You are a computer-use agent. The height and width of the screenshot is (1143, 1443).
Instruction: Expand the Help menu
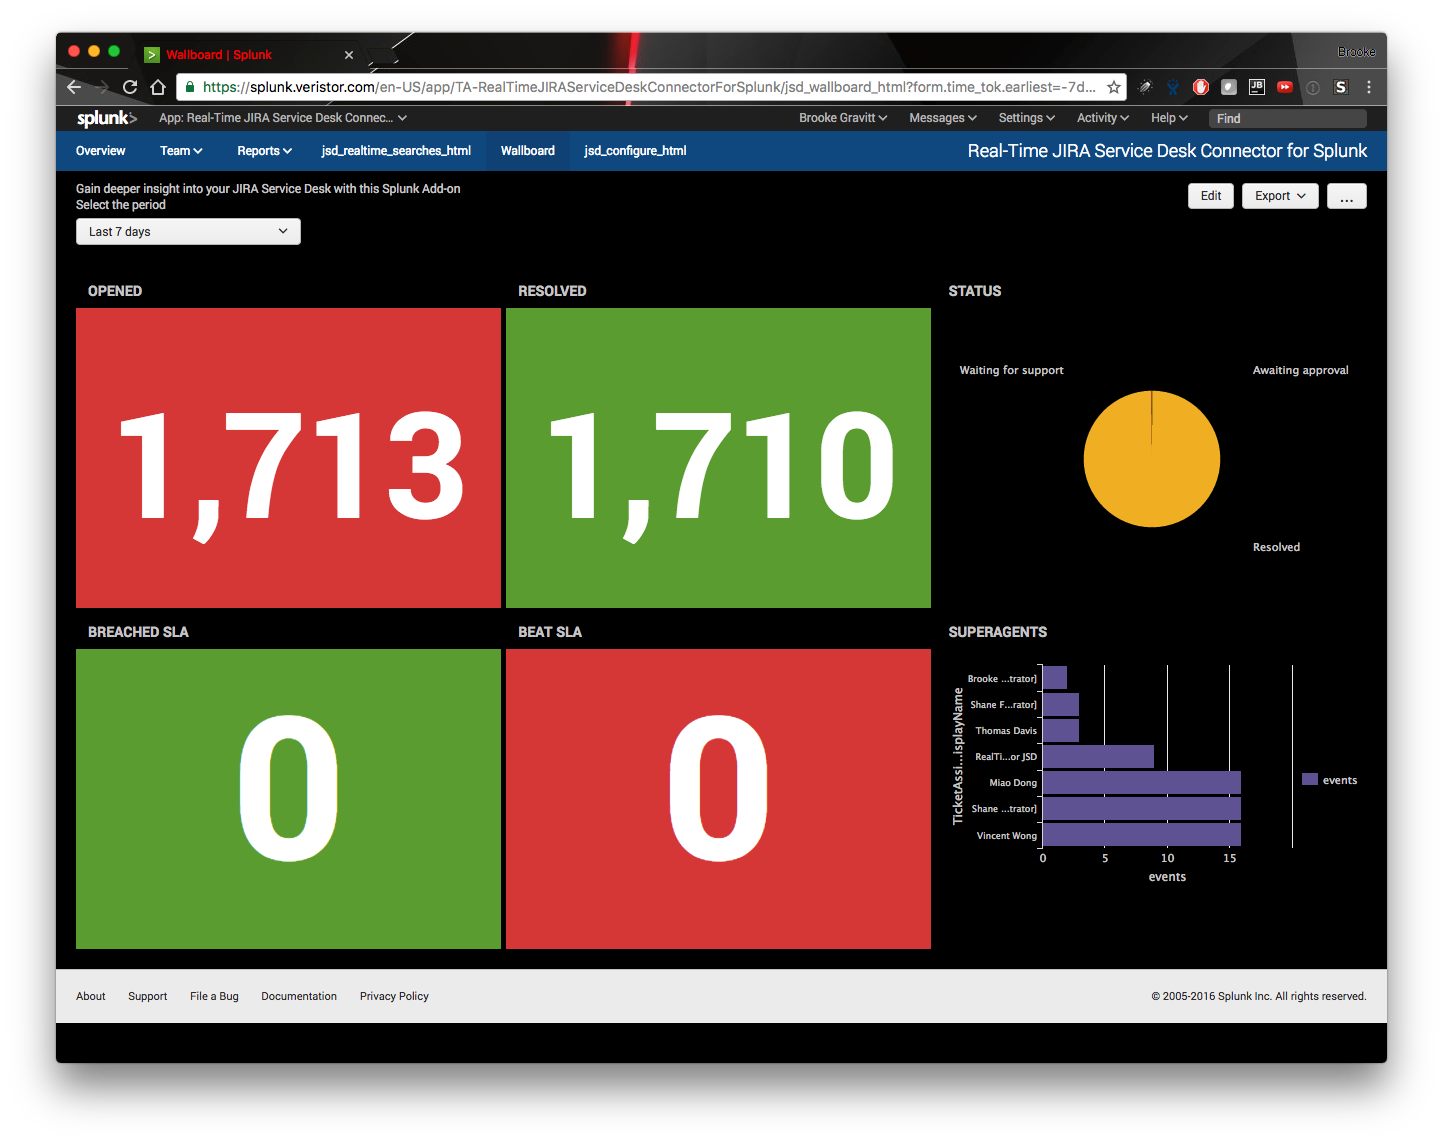[1169, 118]
